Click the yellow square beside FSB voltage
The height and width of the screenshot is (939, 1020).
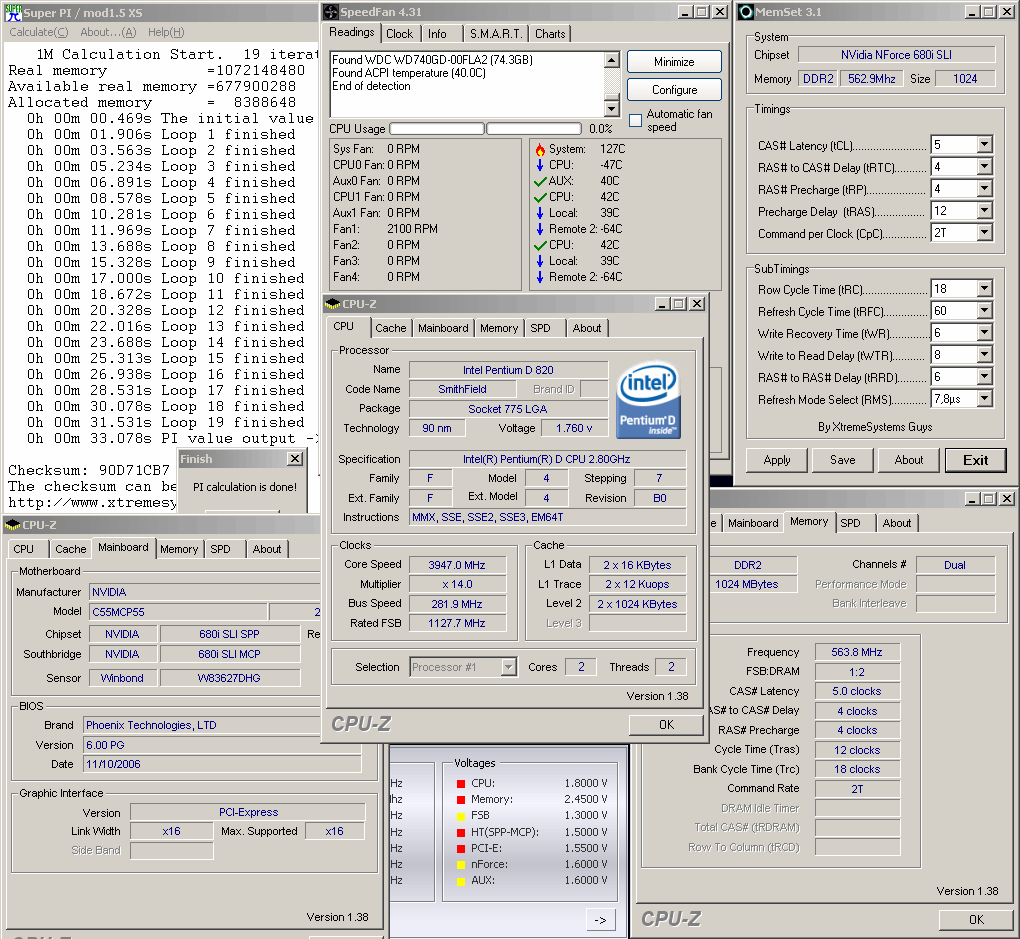[x=461, y=815]
